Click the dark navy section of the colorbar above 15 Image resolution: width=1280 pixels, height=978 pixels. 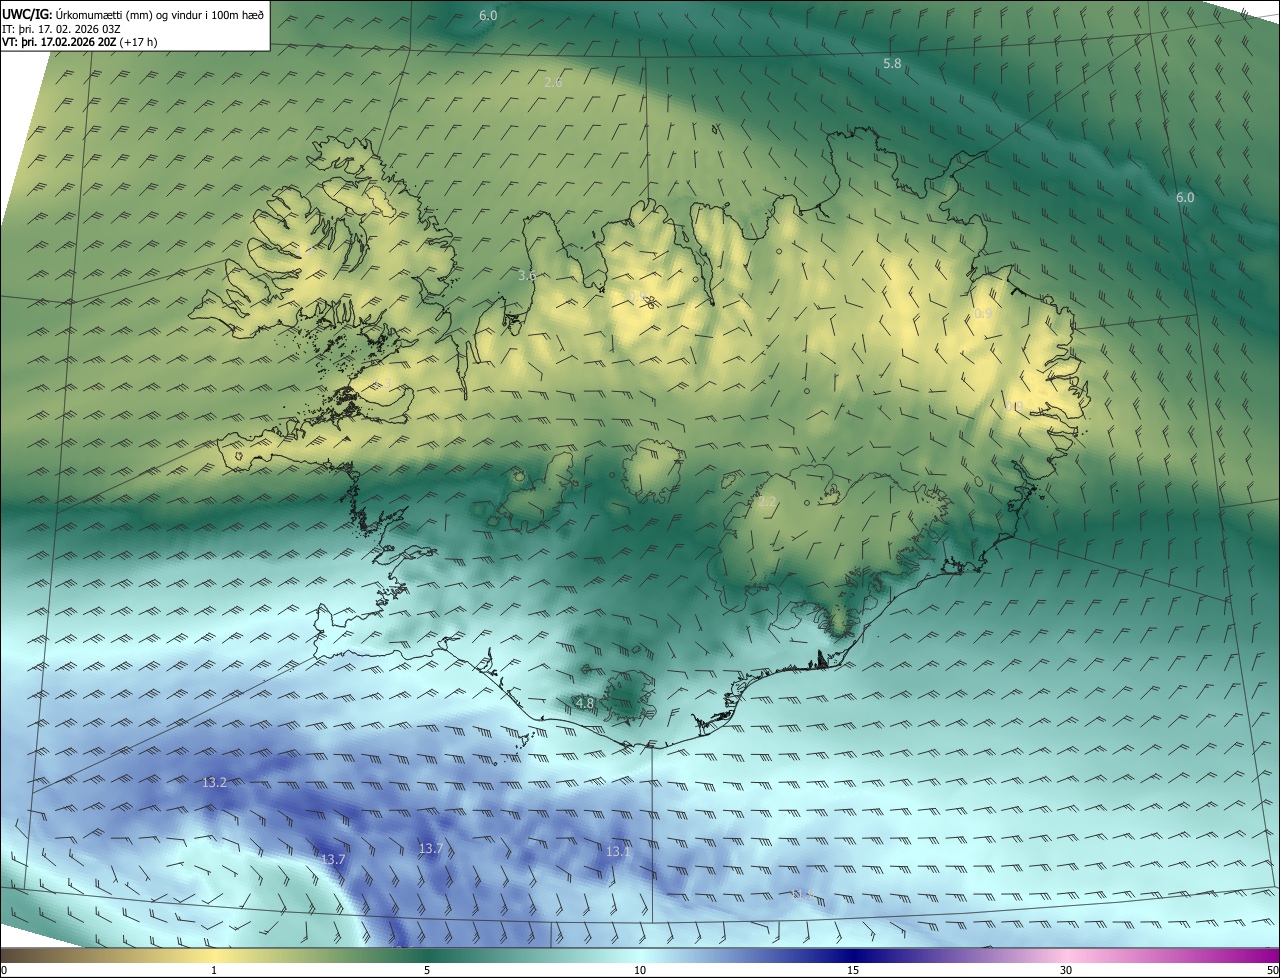pyautogui.click(x=855, y=955)
